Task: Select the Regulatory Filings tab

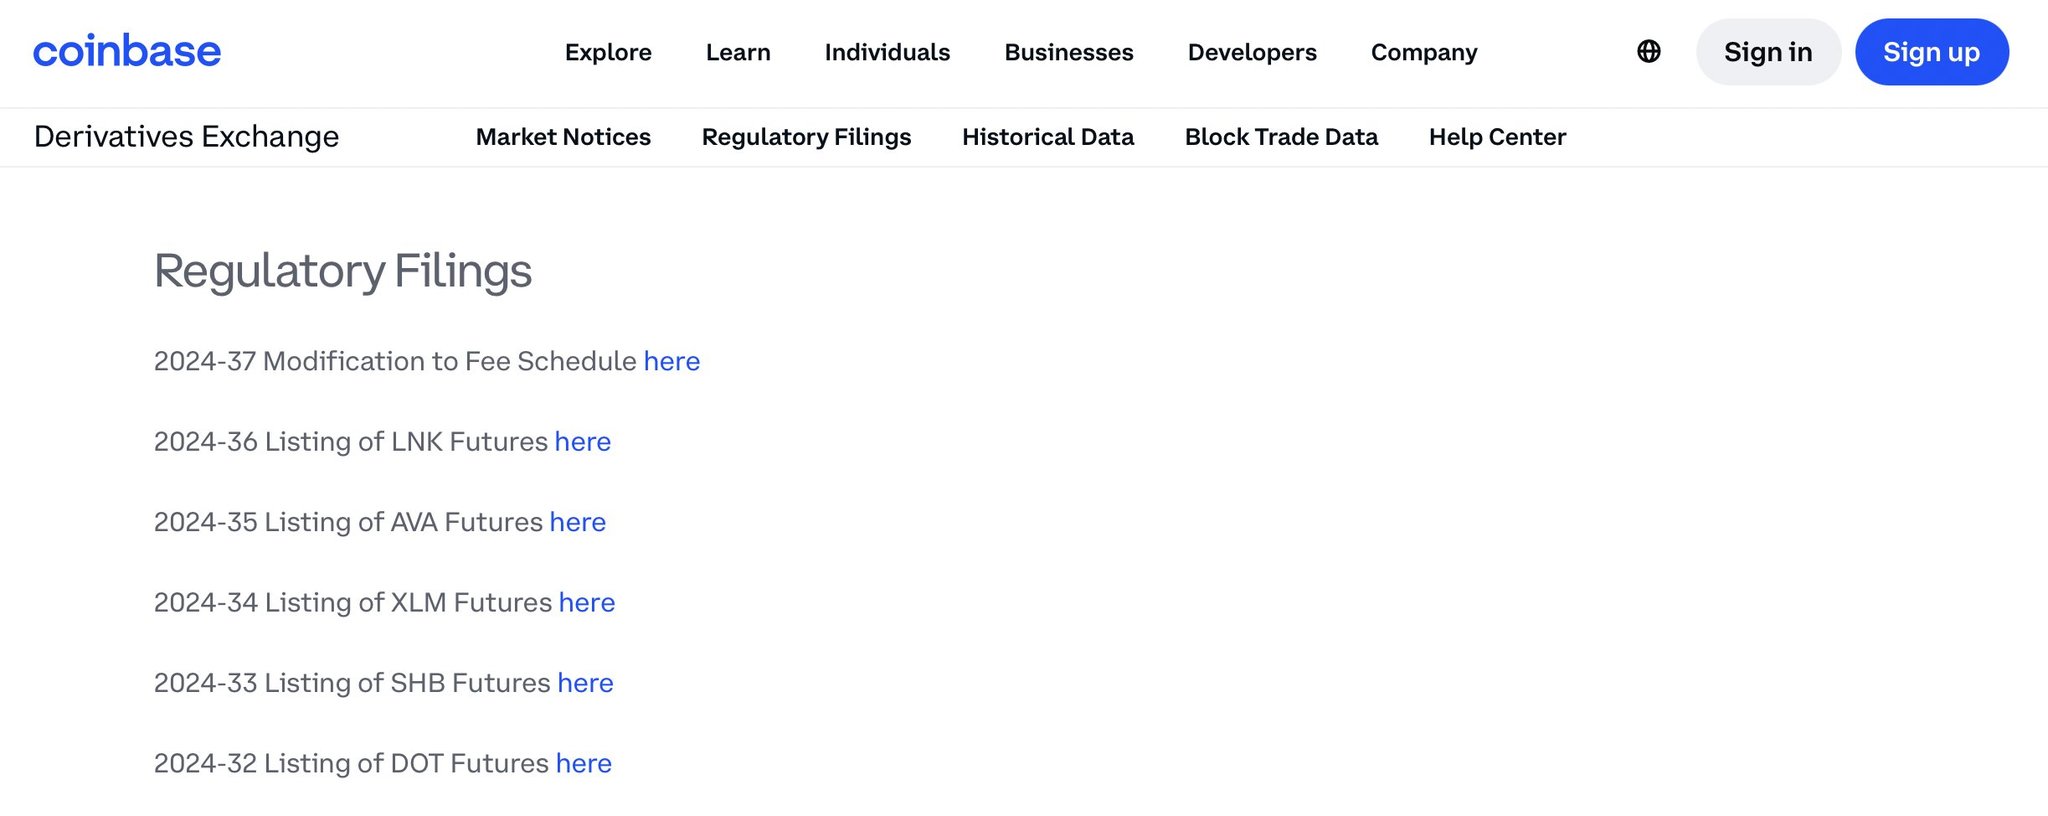Action: click(806, 137)
